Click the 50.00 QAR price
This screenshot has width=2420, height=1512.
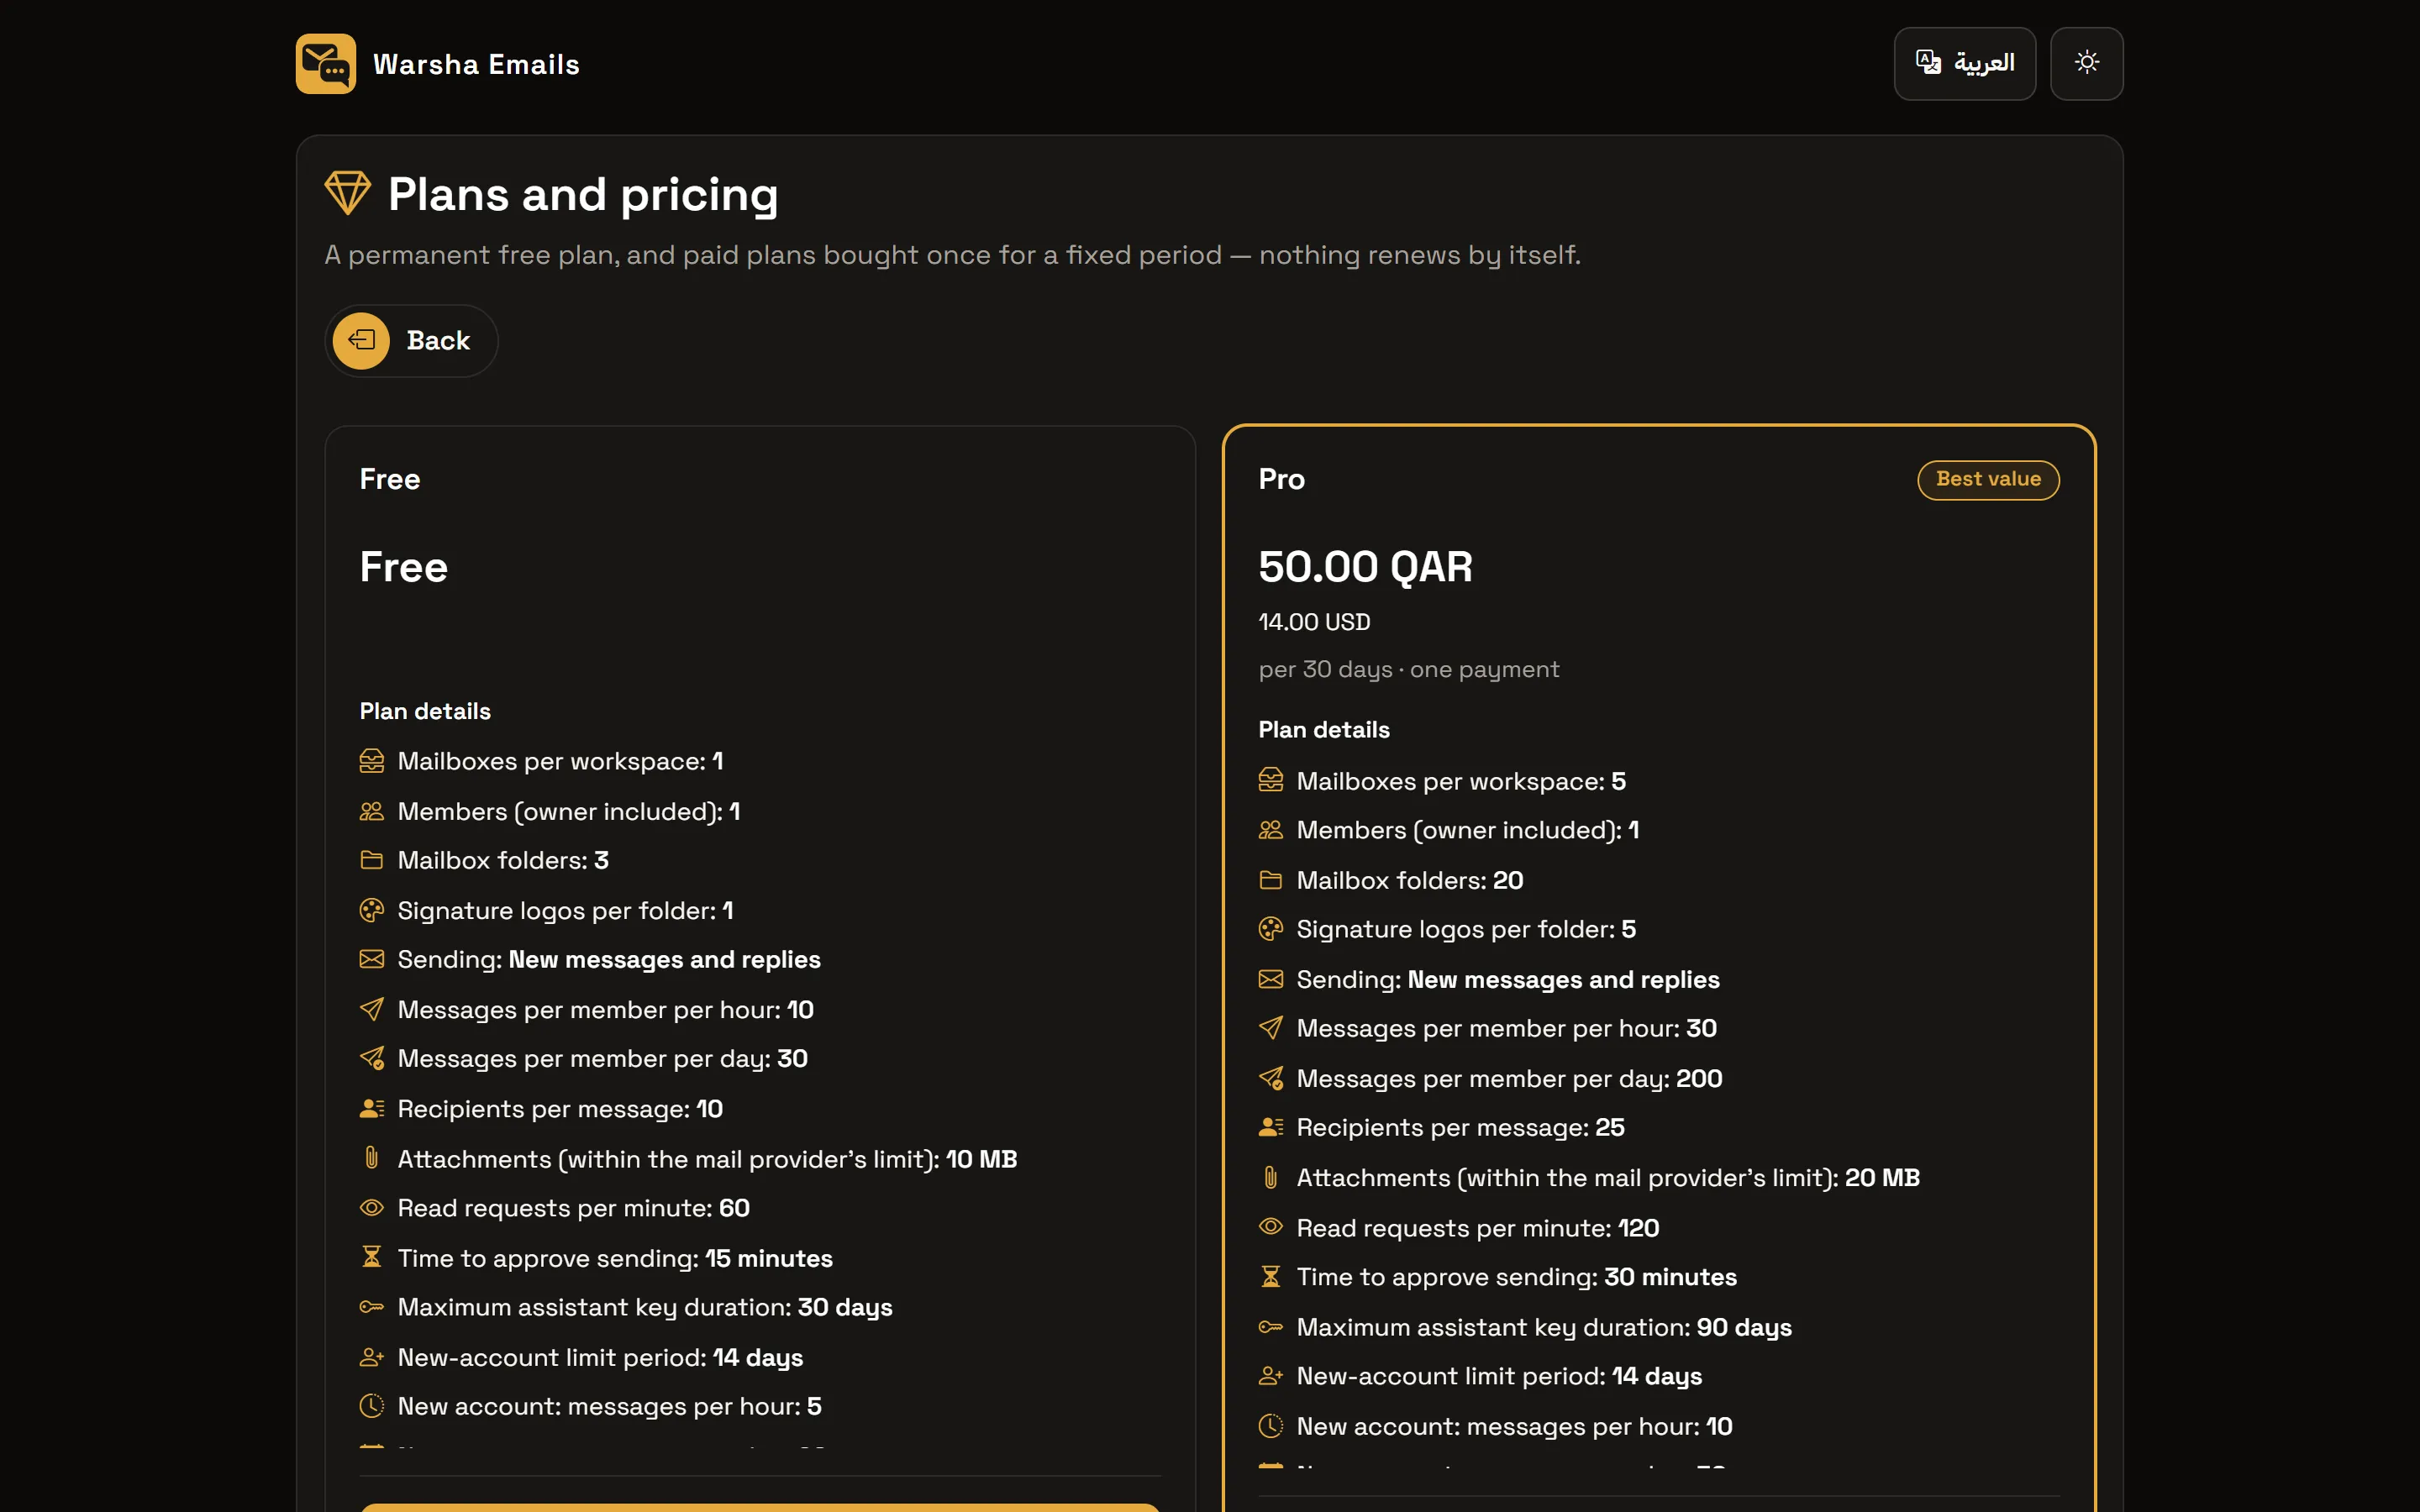tap(1365, 567)
